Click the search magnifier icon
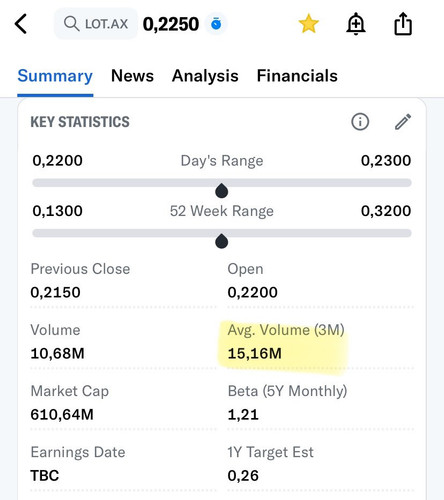 point(71,24)
